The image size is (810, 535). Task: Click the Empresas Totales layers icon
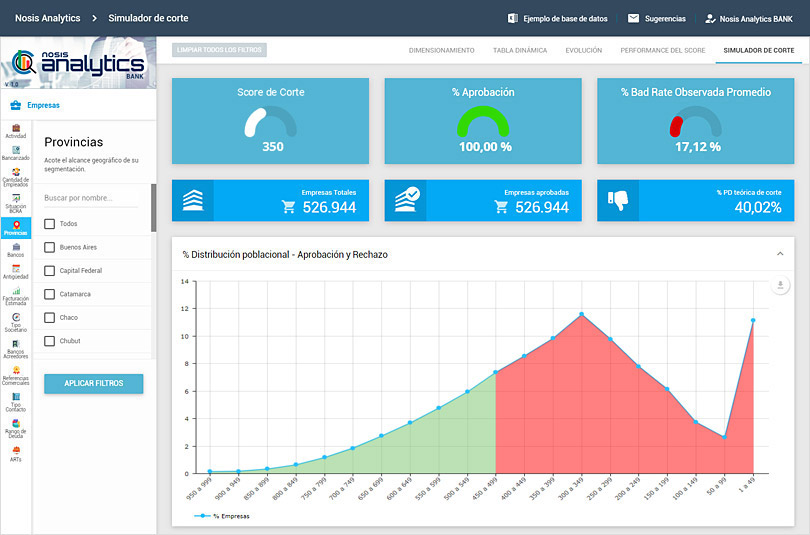[193, 200]
